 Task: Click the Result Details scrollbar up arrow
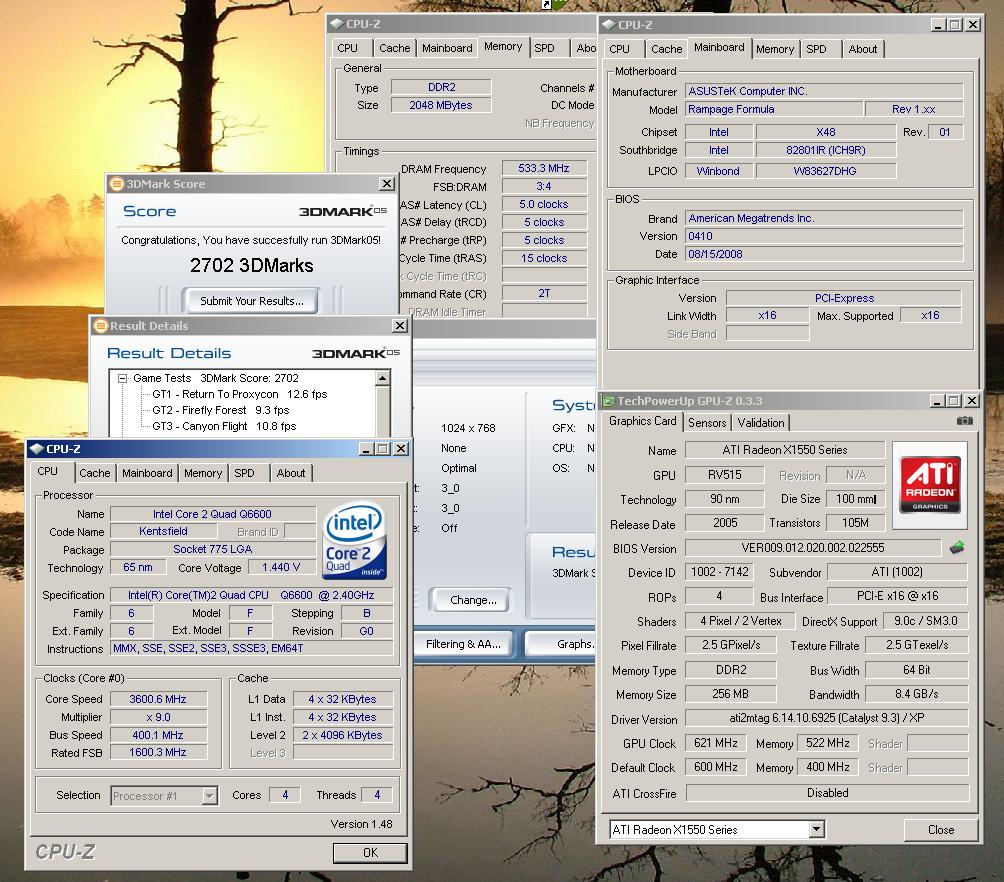[x=382, y=379]
